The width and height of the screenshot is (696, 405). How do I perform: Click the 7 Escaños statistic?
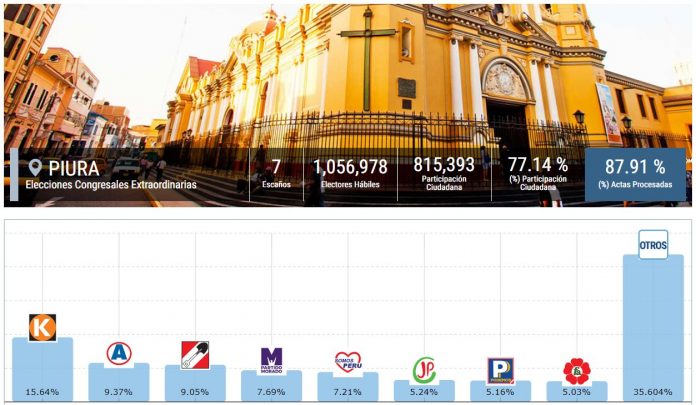click(276, 173)
